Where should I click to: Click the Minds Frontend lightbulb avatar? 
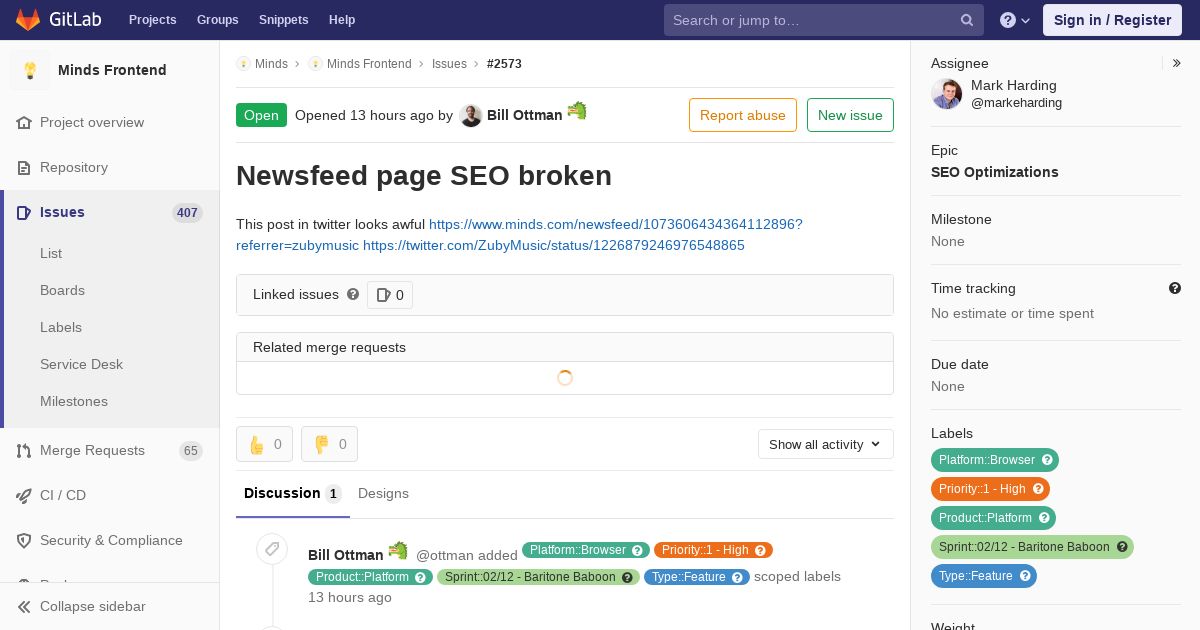point(30,70)
